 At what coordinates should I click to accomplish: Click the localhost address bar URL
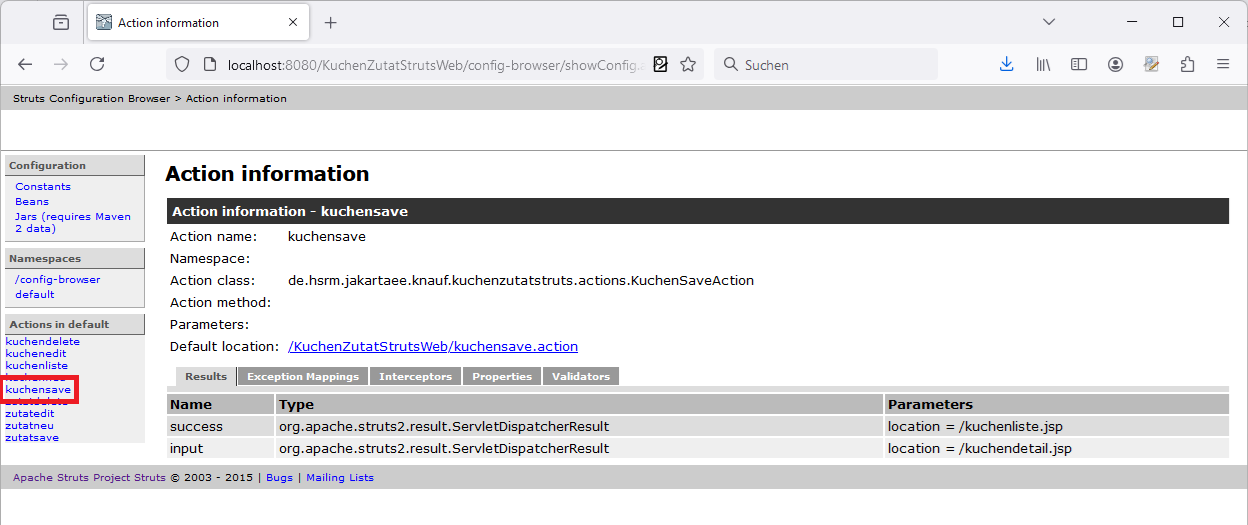pos(436,64)
